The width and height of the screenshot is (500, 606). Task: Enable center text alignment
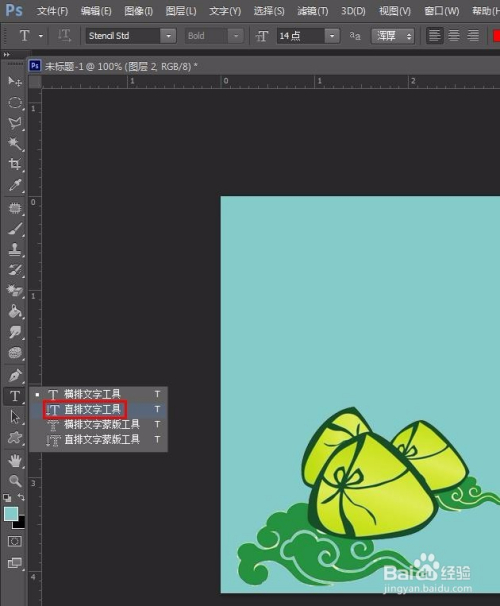click(x=454, y=36)
